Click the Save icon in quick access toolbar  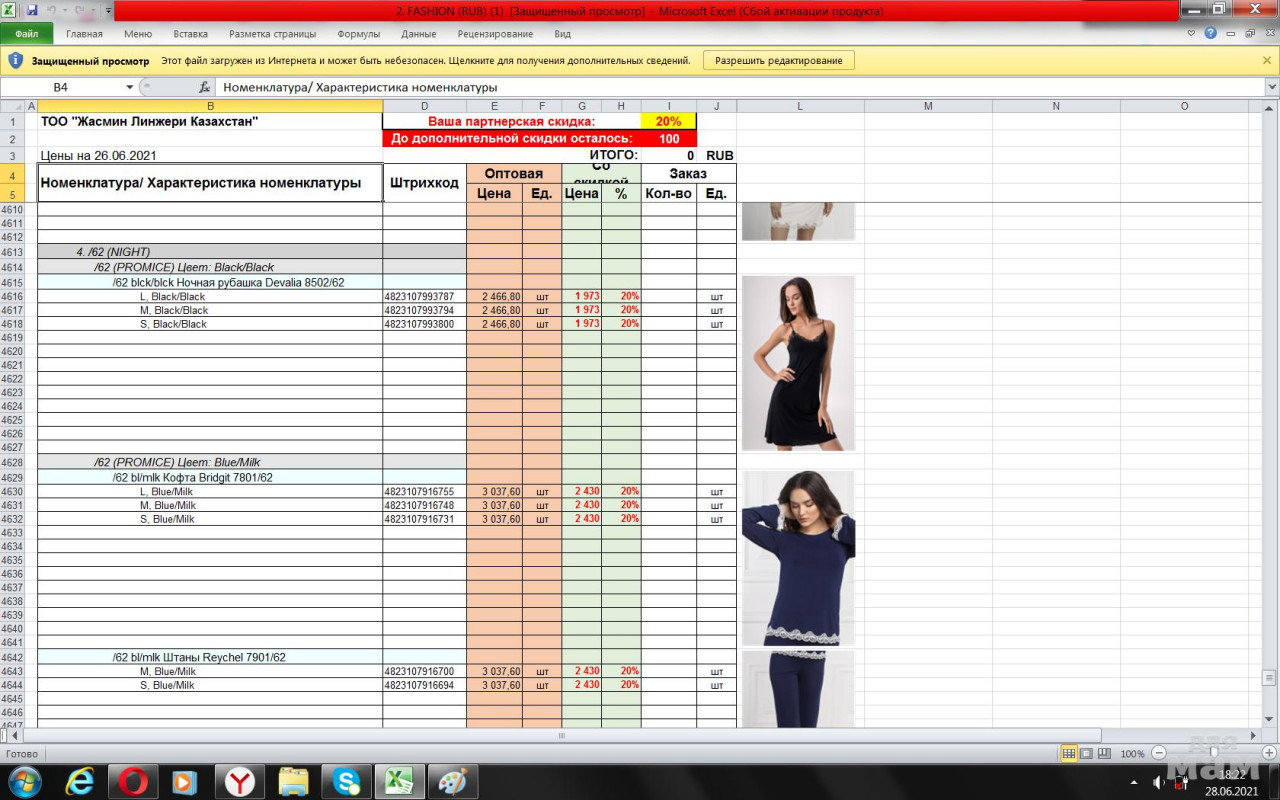(32, 10)
